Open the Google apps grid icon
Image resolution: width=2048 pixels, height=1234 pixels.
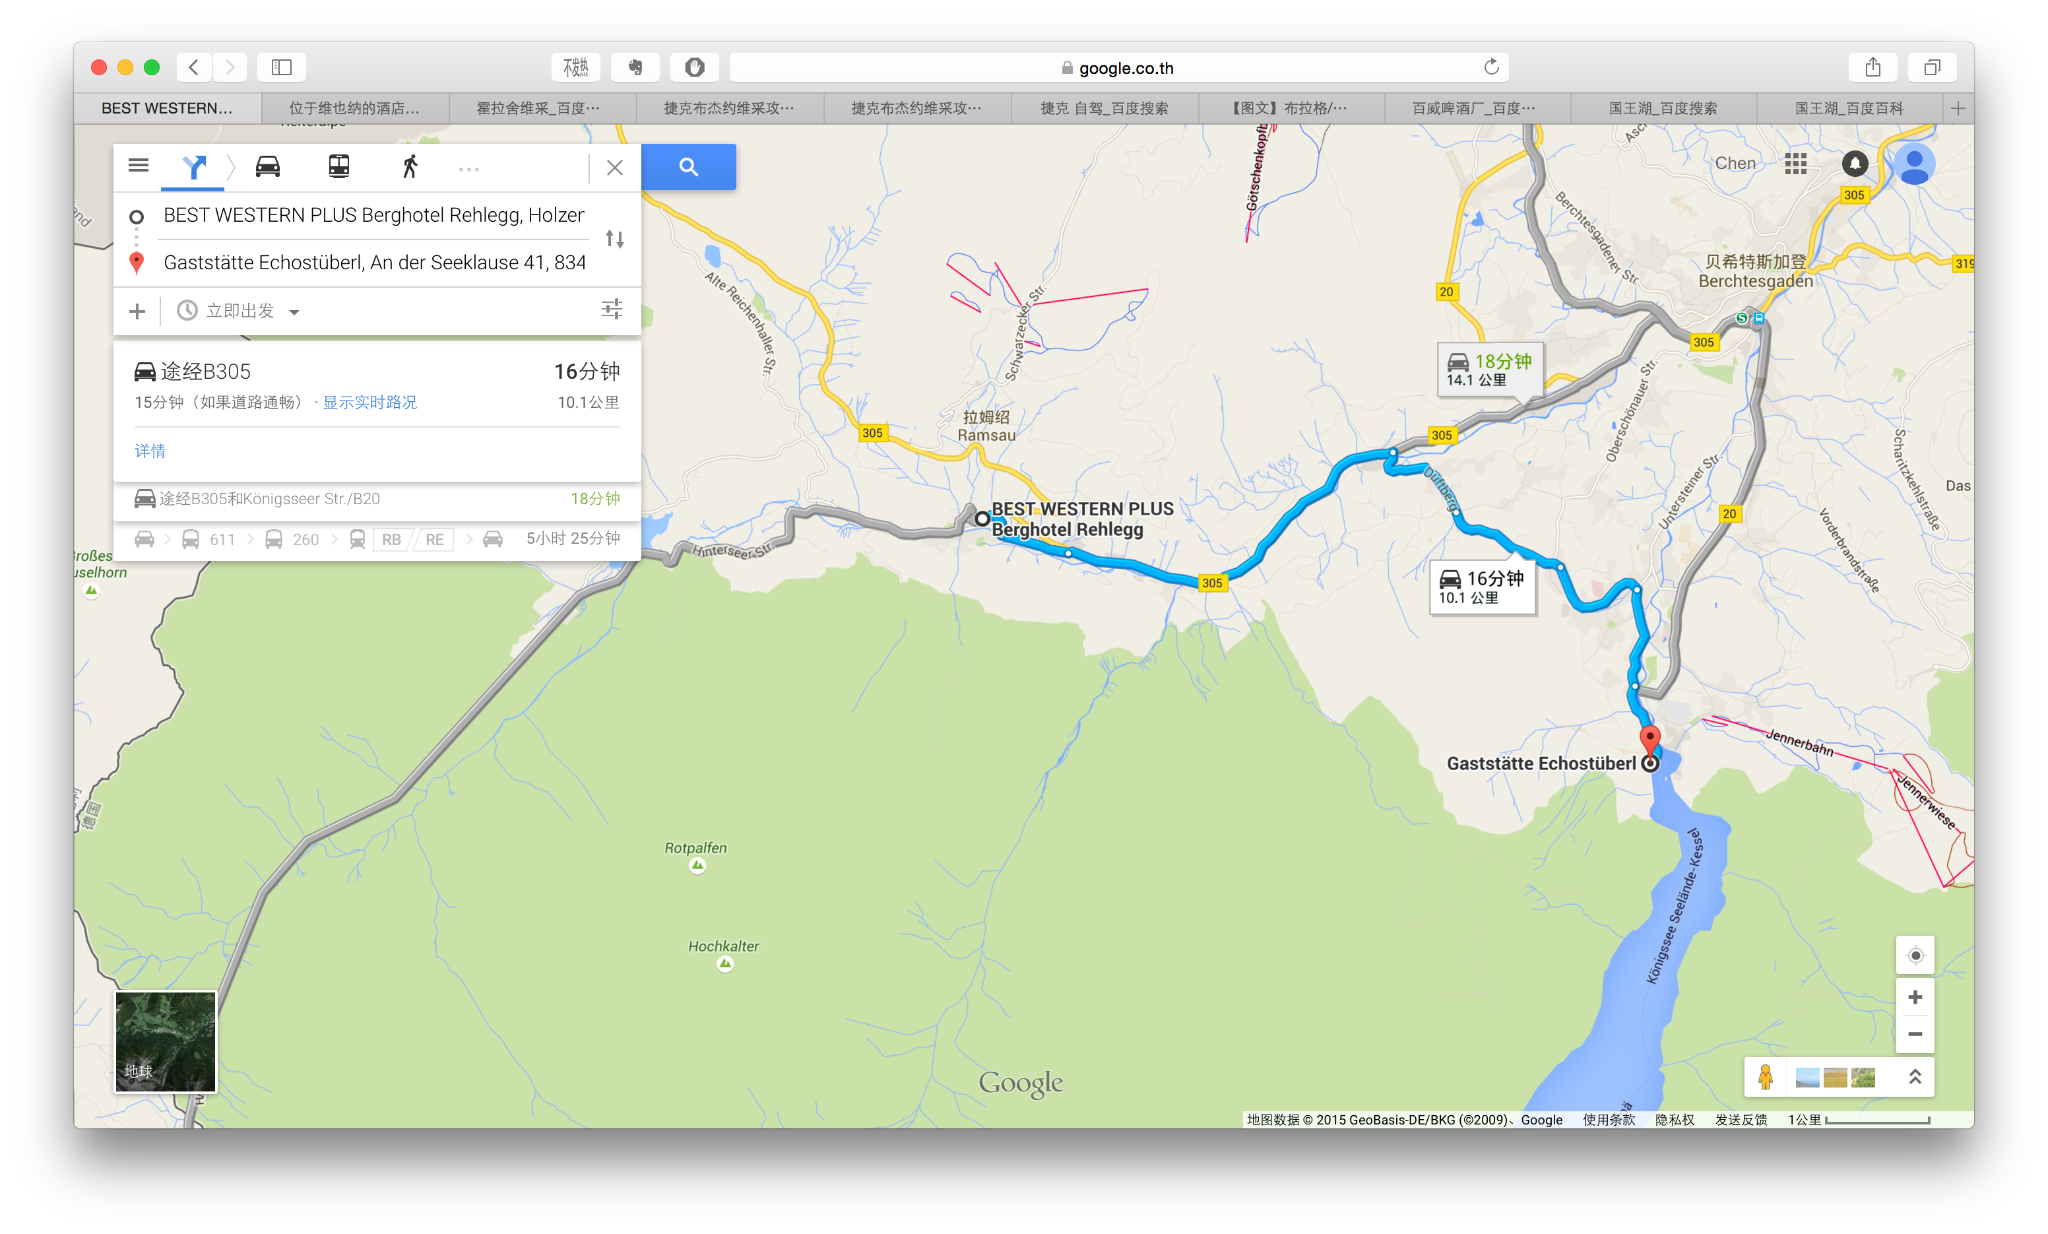1796,164
